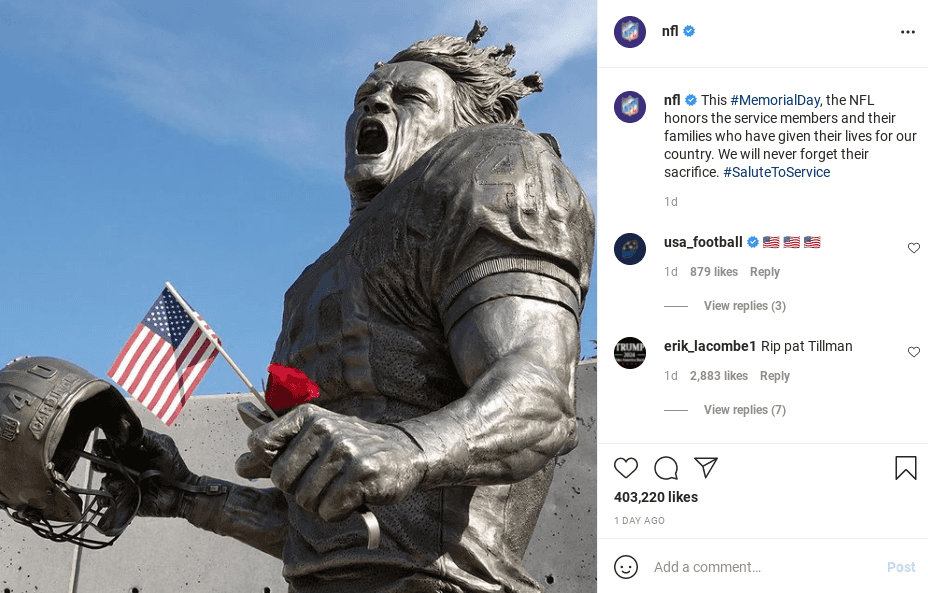Reply to the usa_football comment

coord(765,272)
